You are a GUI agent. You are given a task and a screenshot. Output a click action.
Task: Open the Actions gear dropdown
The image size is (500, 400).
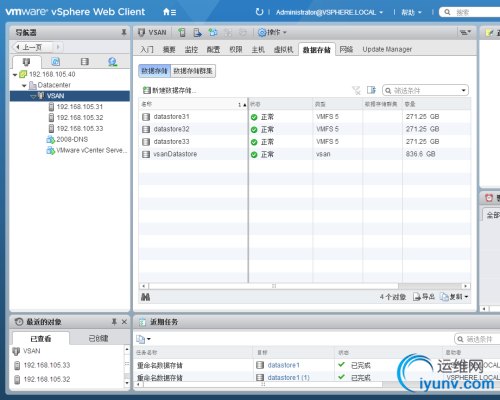(x=272, y=32)
